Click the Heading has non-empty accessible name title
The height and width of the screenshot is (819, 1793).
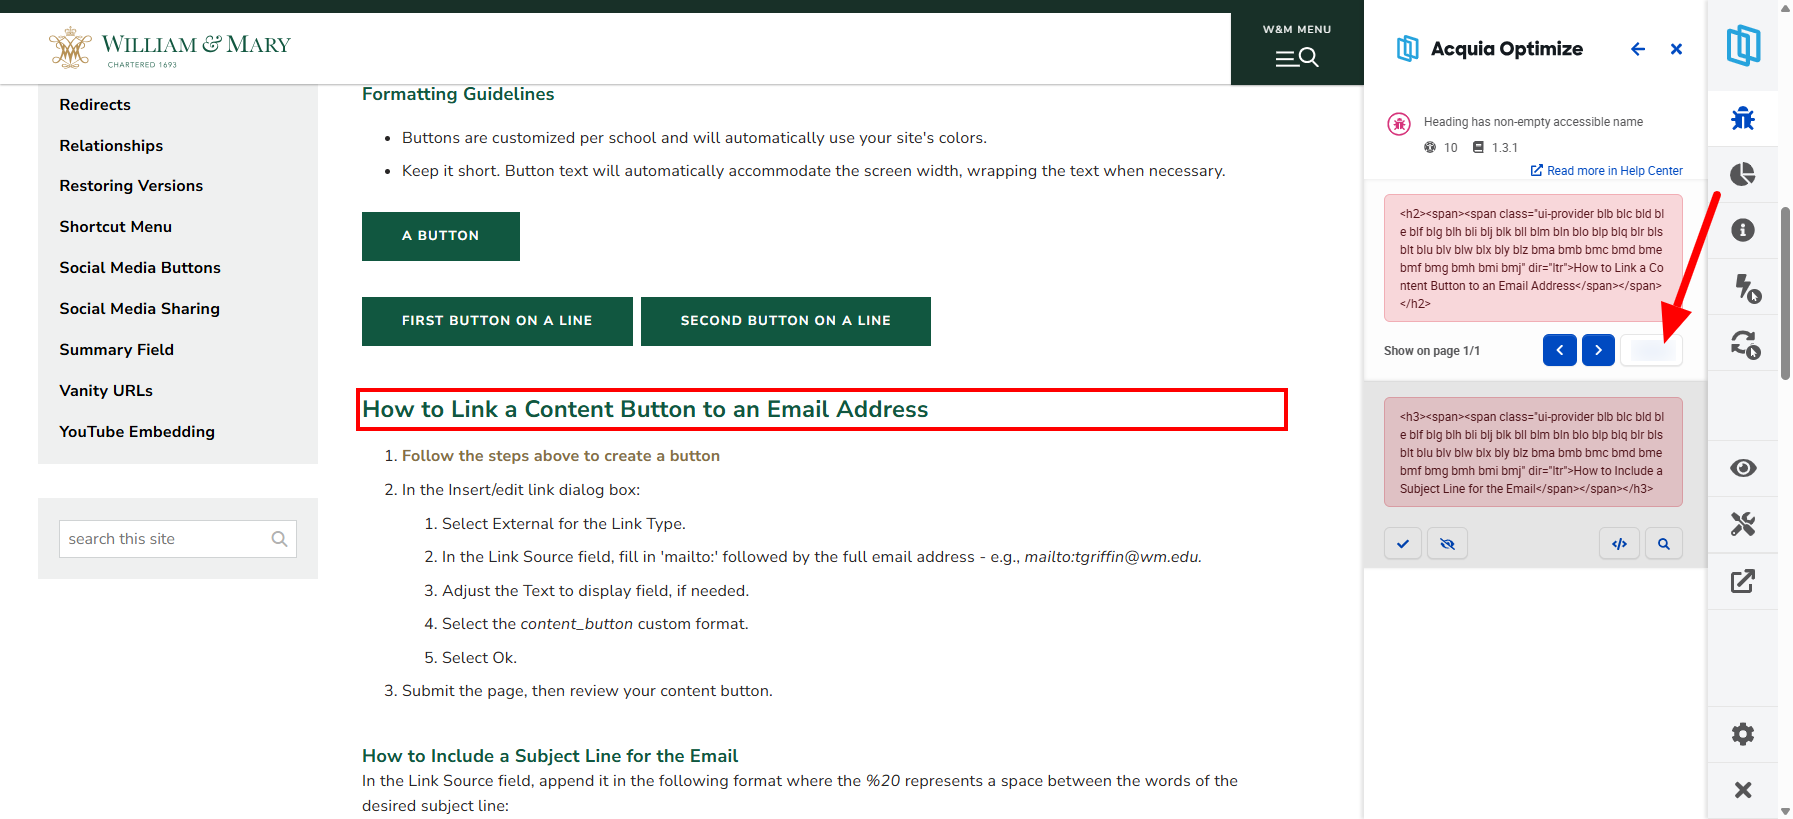pyautogui.click(x=1533, y=122)
